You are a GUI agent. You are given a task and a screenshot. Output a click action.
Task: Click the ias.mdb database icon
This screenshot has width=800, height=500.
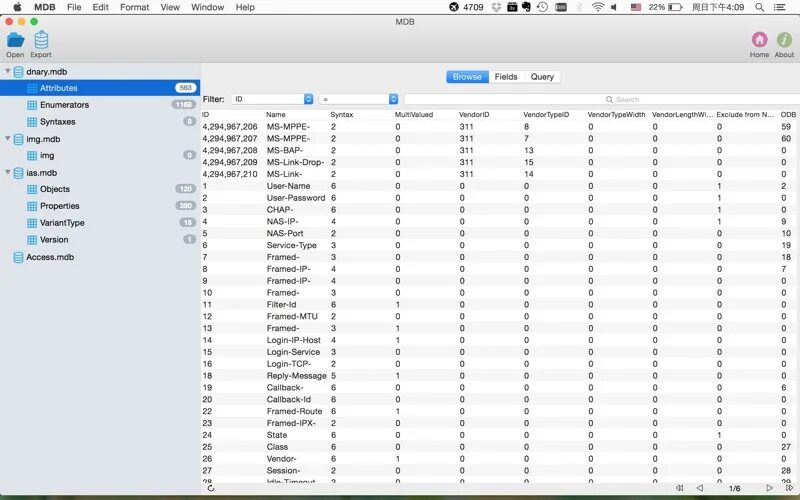pos(18,173)
